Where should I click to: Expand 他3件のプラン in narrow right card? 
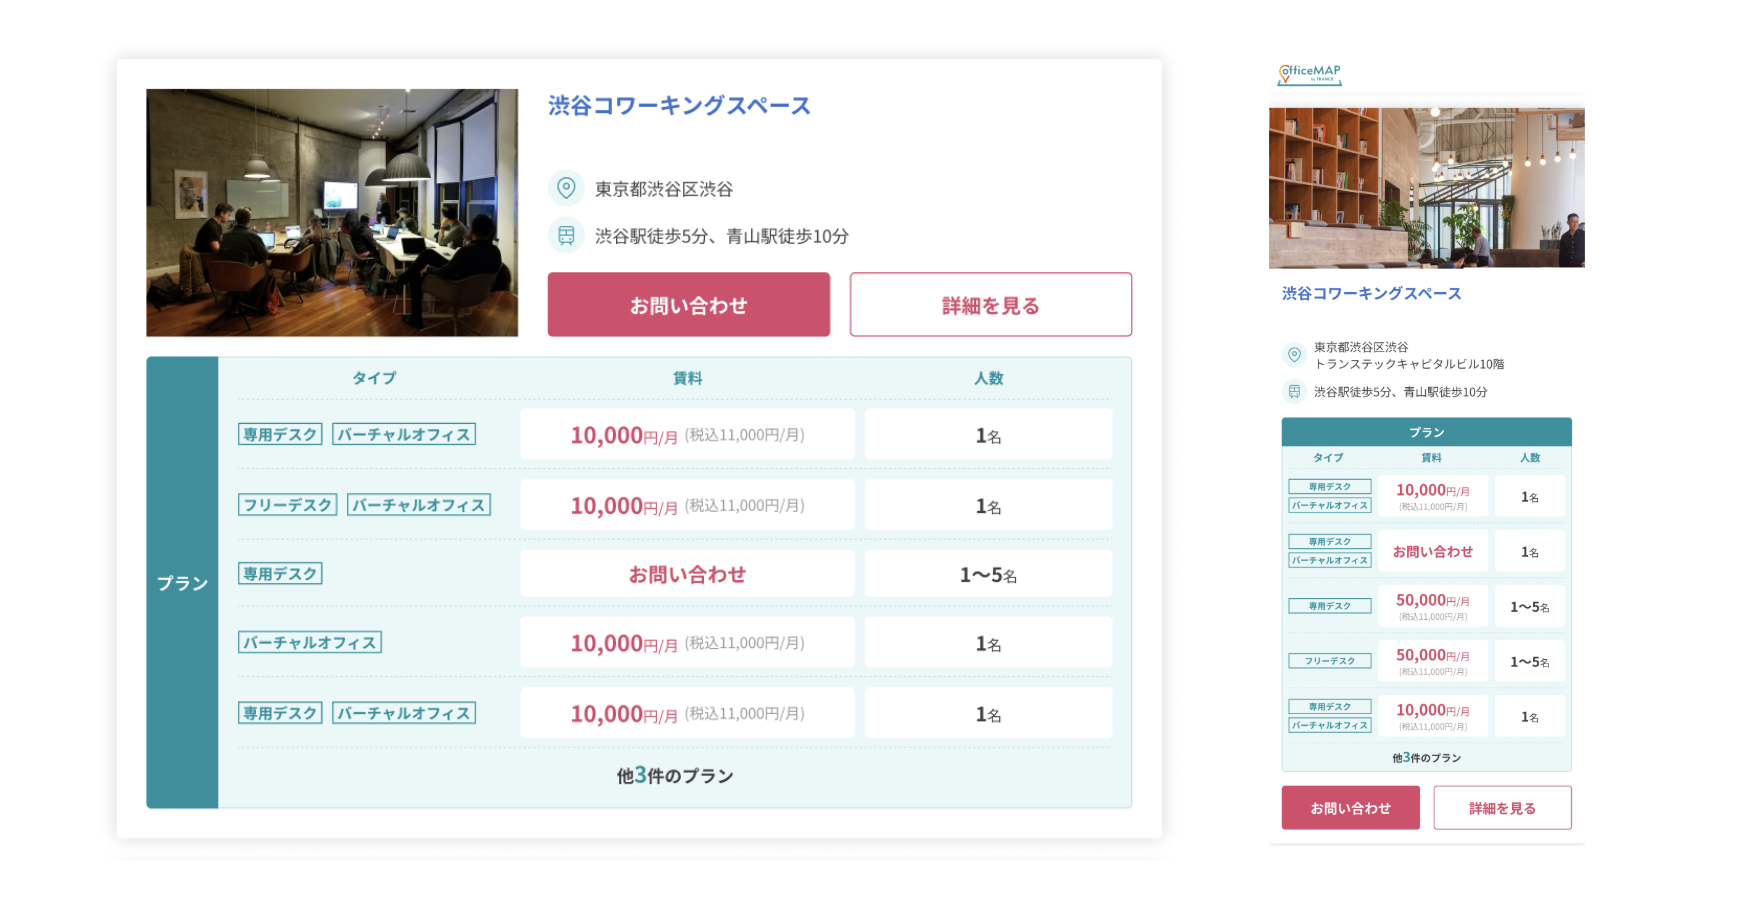(x=1426, y=758)
